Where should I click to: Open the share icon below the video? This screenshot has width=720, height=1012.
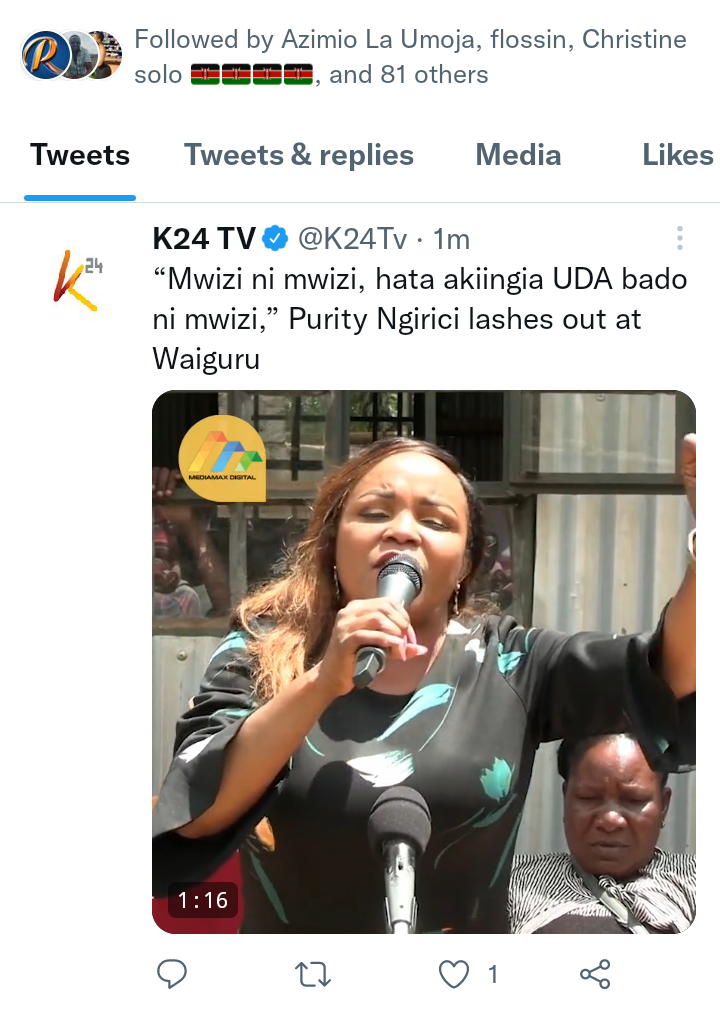tap(595, 974)
